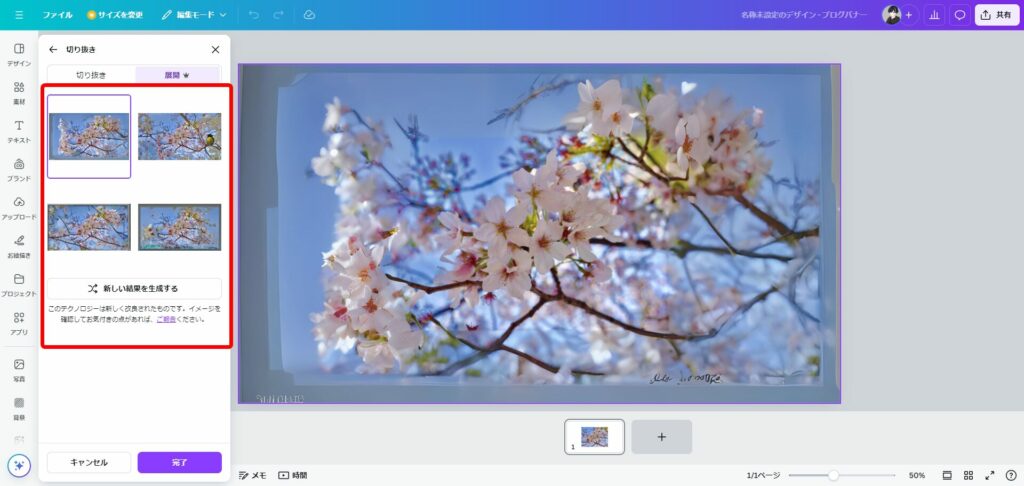This screenshot has height=486, width=1024.
Task: Open the grid view icon
Action: [x=968, y=476]
